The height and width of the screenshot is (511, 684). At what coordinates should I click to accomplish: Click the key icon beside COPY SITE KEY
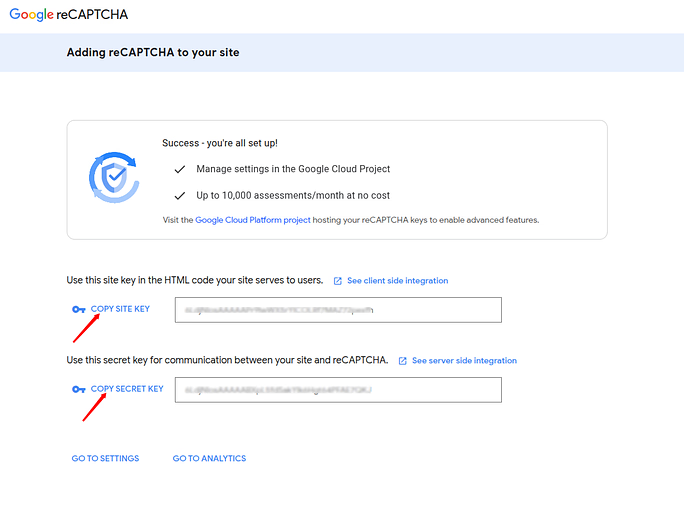pos(79,309)
